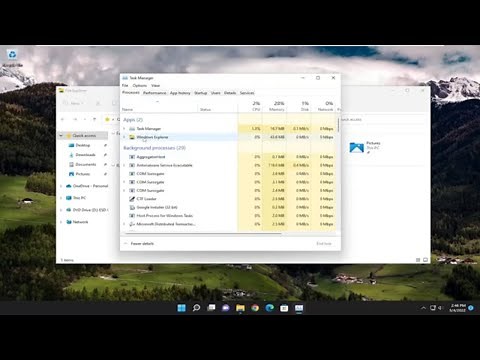The height and width of the screenshot is (360, 480).
Task: Click the Quick access star icon in File Explorer
Action: 68,136
